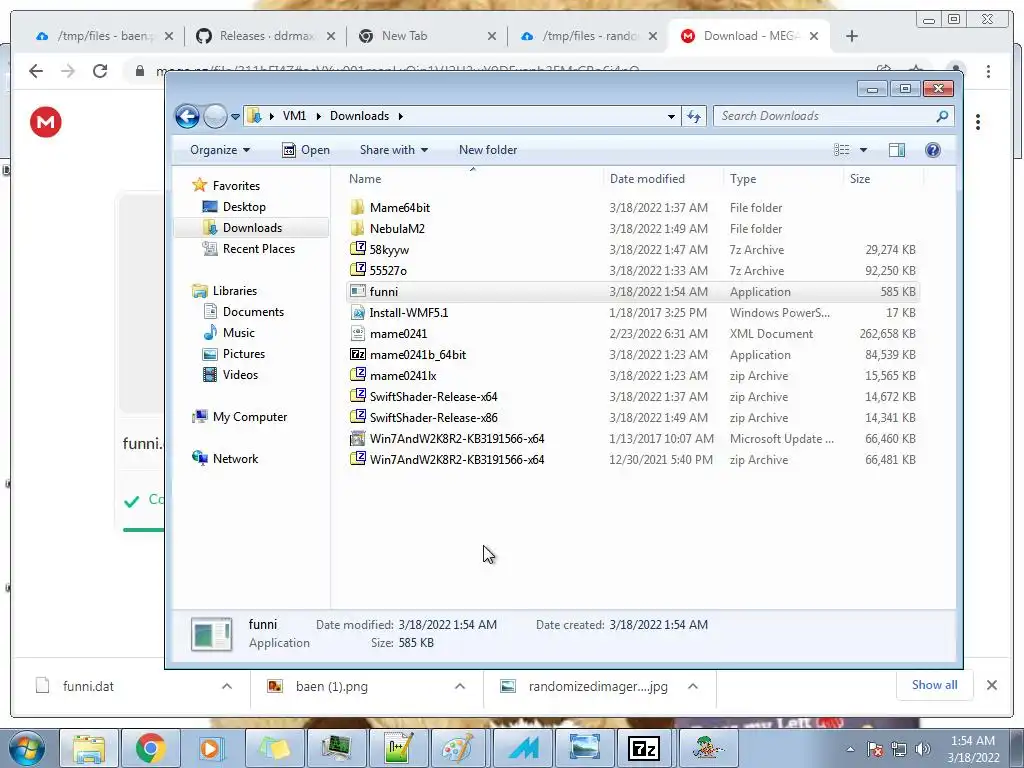Viewport: 1024px width, 768px height.
Task: Select the funni application file
Action: click(632, 291)
